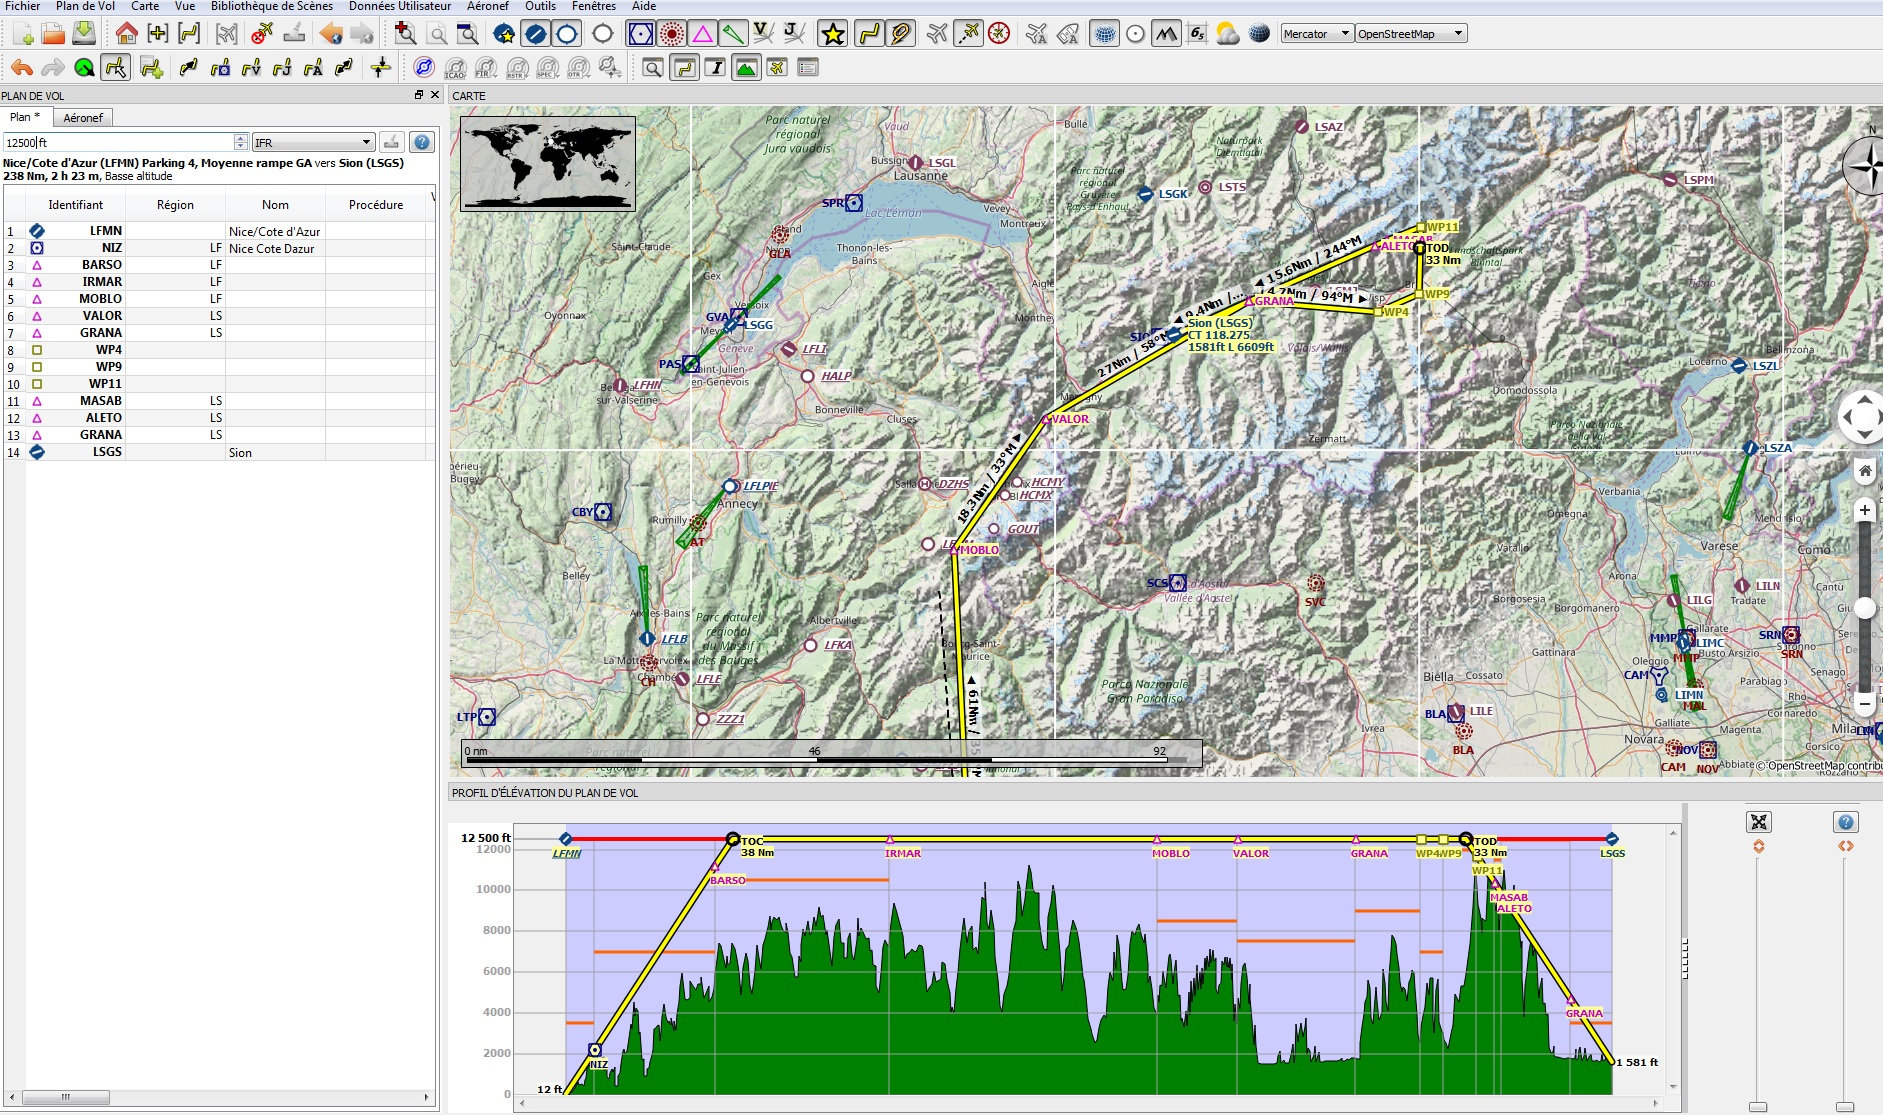Toggle the elevation profile window button
This screenshot has height=1115, width=1883.
pos(746,68)
